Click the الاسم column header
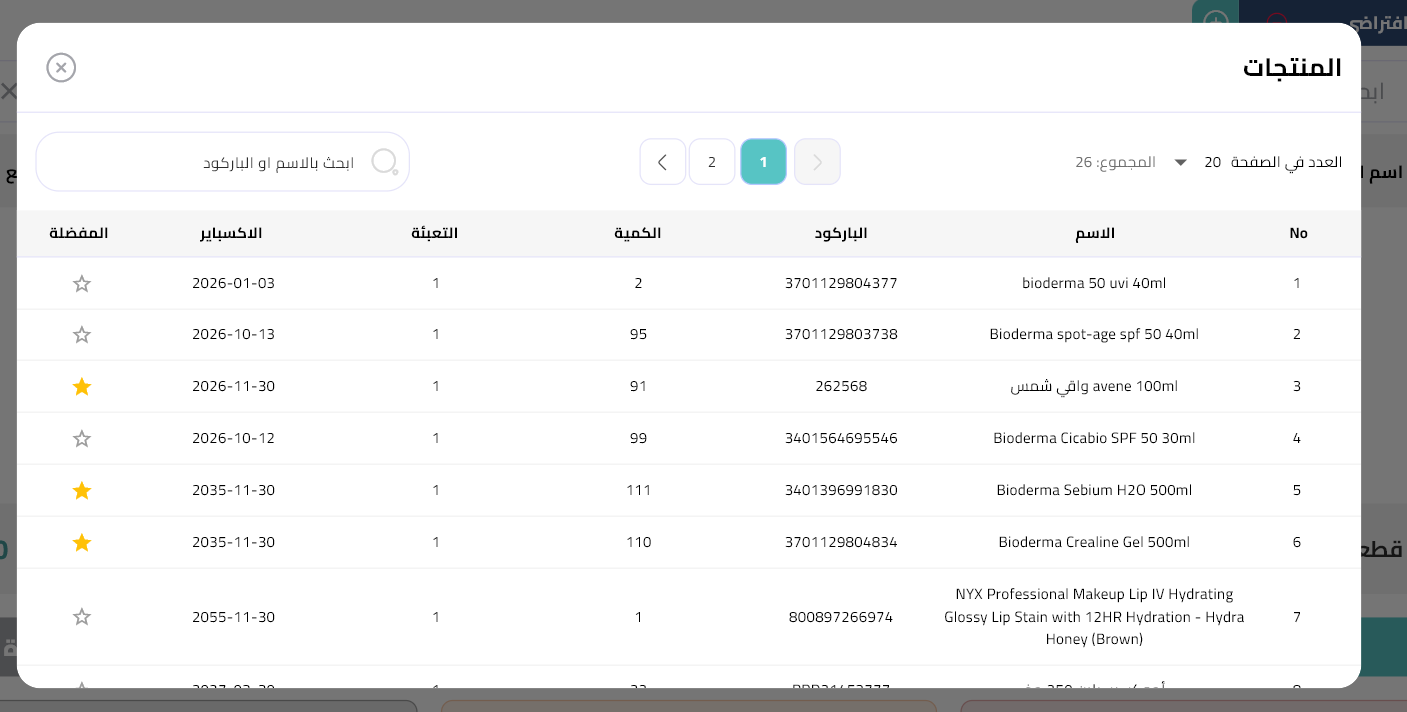 pos(1094,233)
